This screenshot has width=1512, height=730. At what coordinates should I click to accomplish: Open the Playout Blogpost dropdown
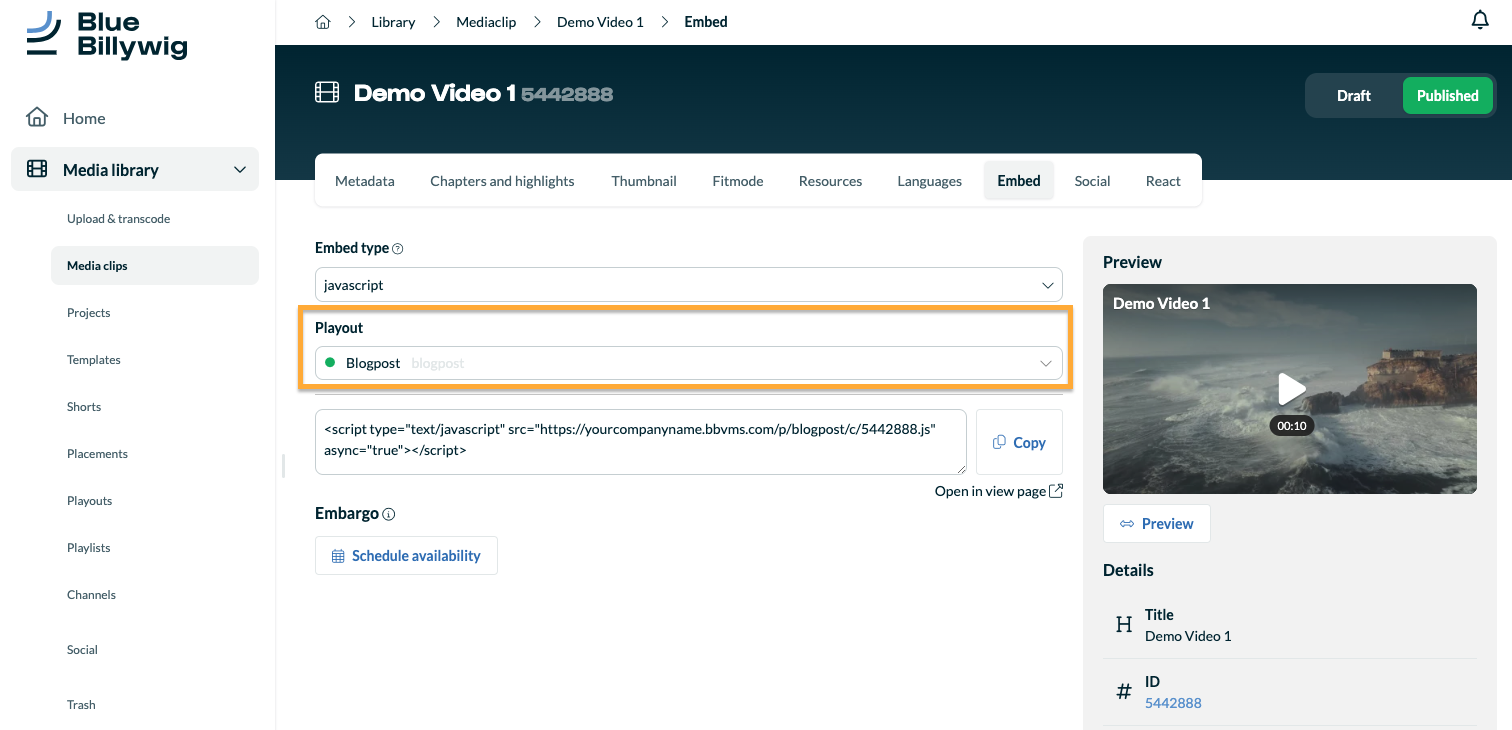[x=689, y=363]
